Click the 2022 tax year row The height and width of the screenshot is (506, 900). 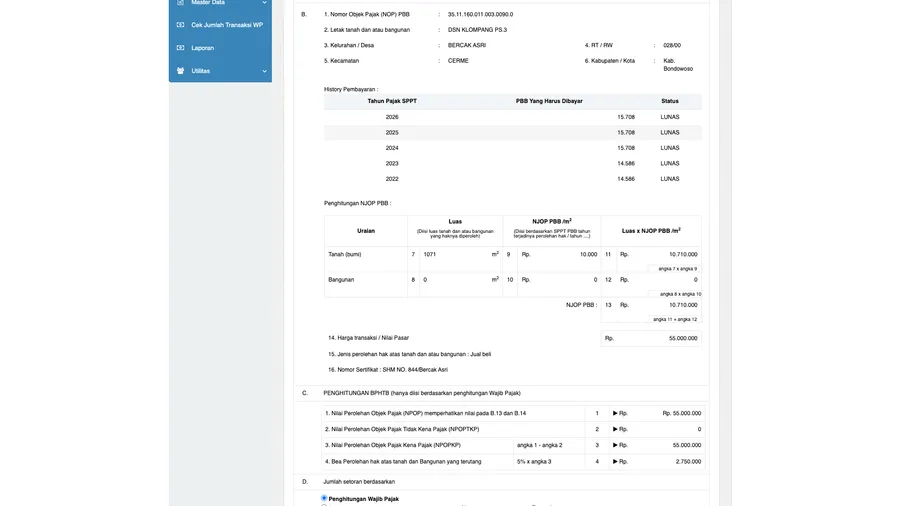click(513, 179)
